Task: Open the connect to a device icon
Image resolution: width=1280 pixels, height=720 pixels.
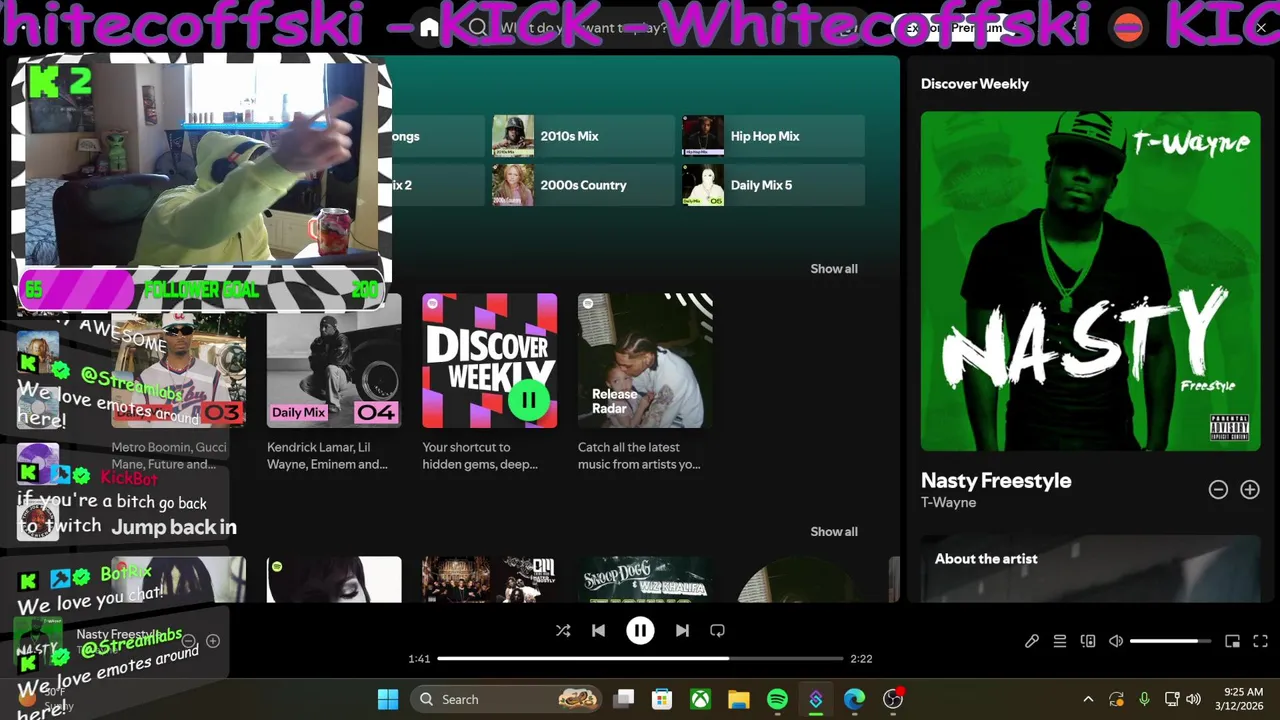Action: click(x=1088, y=641)
